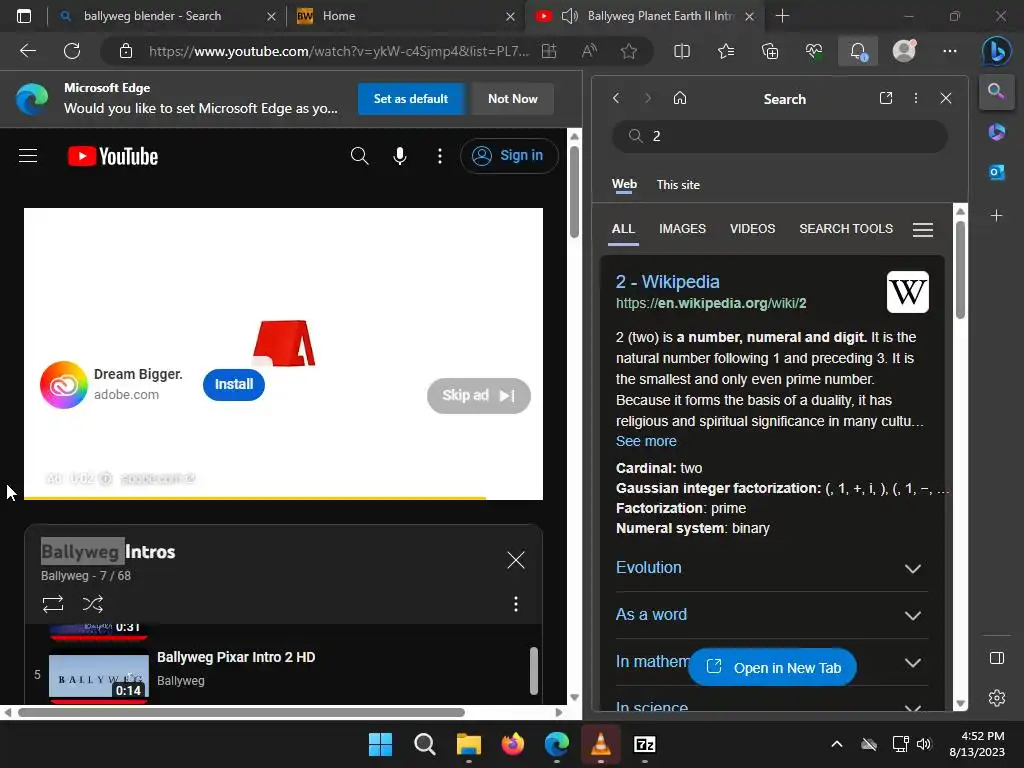The image size is (1024, 768).
Task: Toggle split screen icon in toolbar
Action: pos(682,51)
